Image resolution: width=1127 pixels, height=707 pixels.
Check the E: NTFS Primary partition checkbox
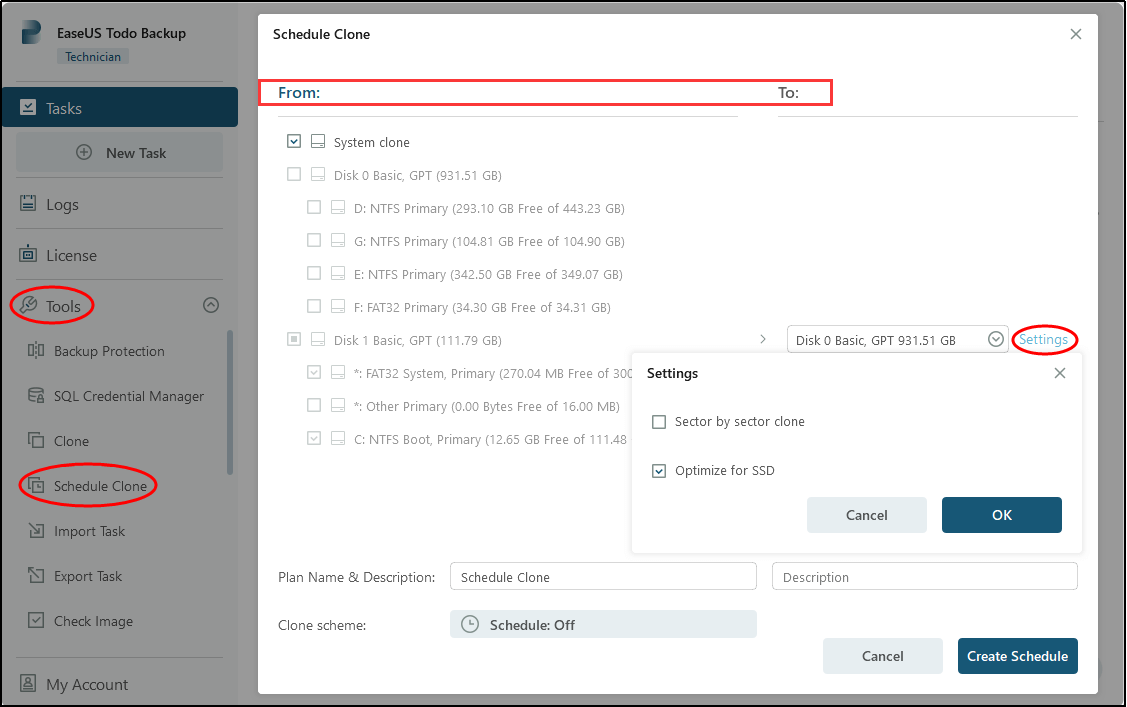tap(314, 273)
